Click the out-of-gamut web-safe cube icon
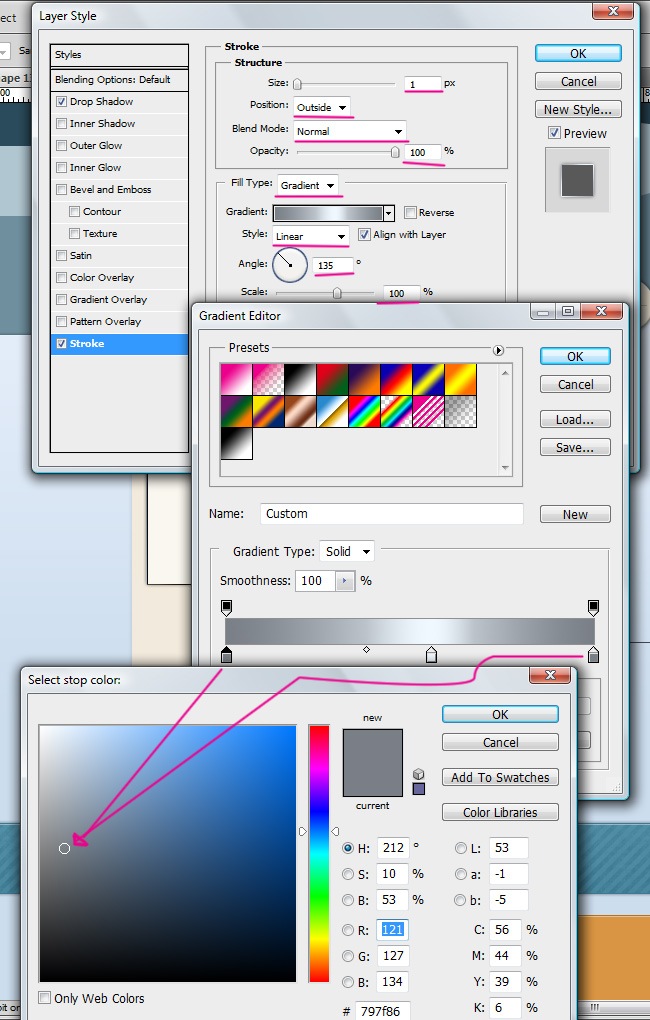This screenshot has height=1020, width=650. (x=418, y=774)
